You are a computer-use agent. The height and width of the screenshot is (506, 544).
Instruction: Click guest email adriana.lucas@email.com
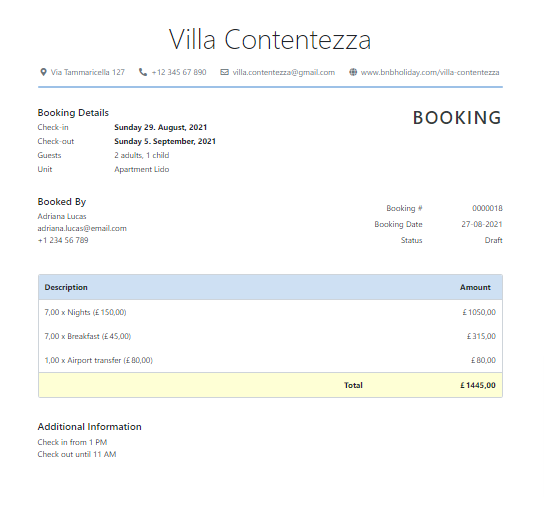(x=82, y=228)
